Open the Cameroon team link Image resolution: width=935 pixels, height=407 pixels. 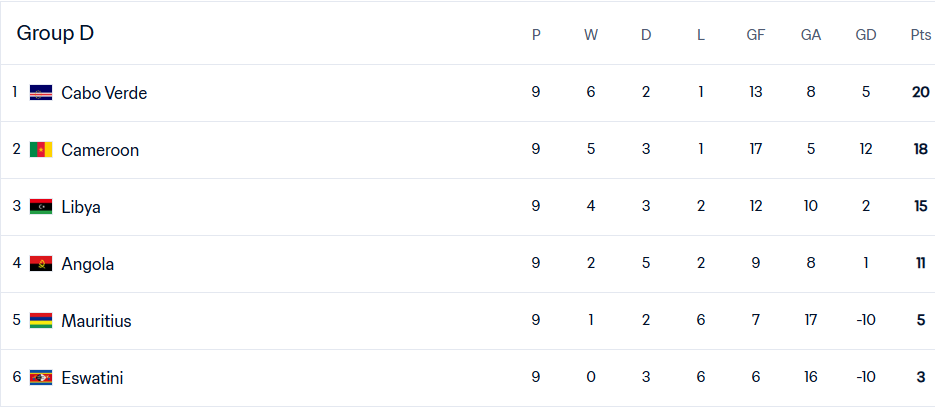pyautogui.click(x=100, y=150)
